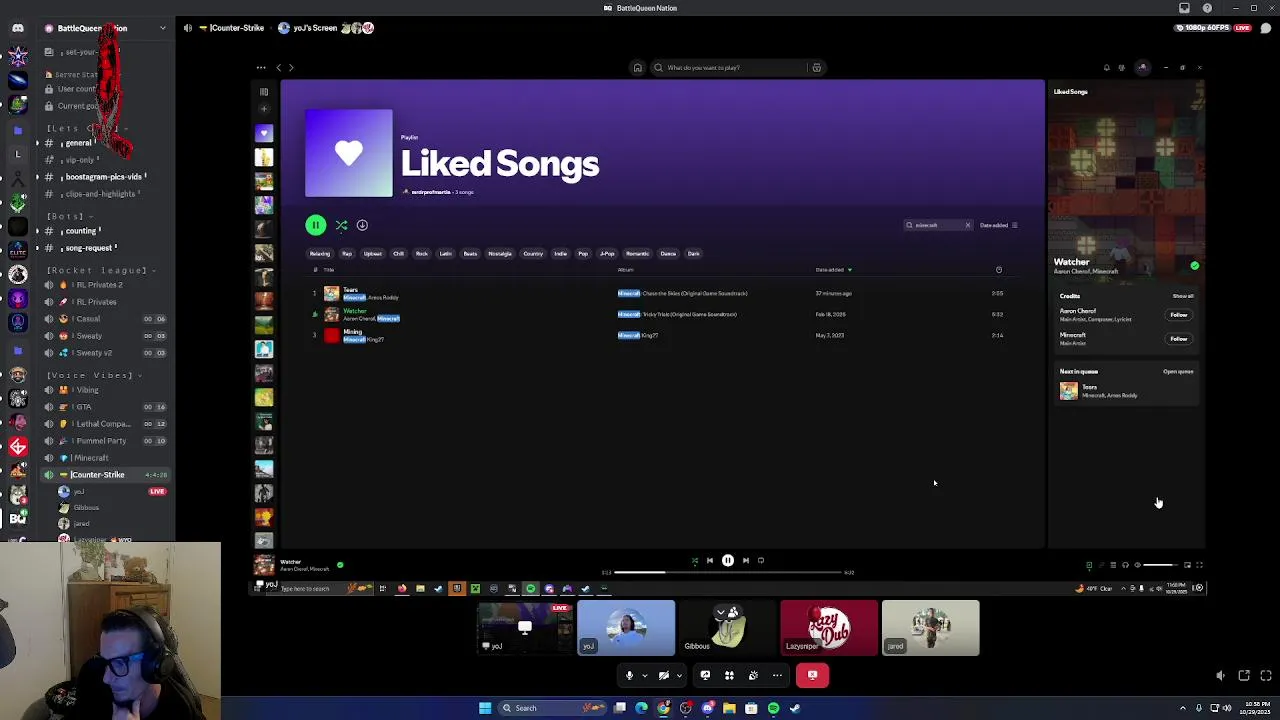Toggle shuffle in the bottom player bar

pyautogui.click(x=694, y=561)
